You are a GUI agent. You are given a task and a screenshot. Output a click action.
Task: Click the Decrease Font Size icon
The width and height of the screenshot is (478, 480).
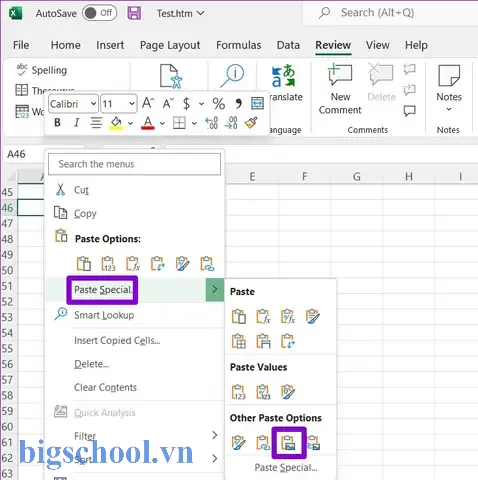[x=168, y=104]
